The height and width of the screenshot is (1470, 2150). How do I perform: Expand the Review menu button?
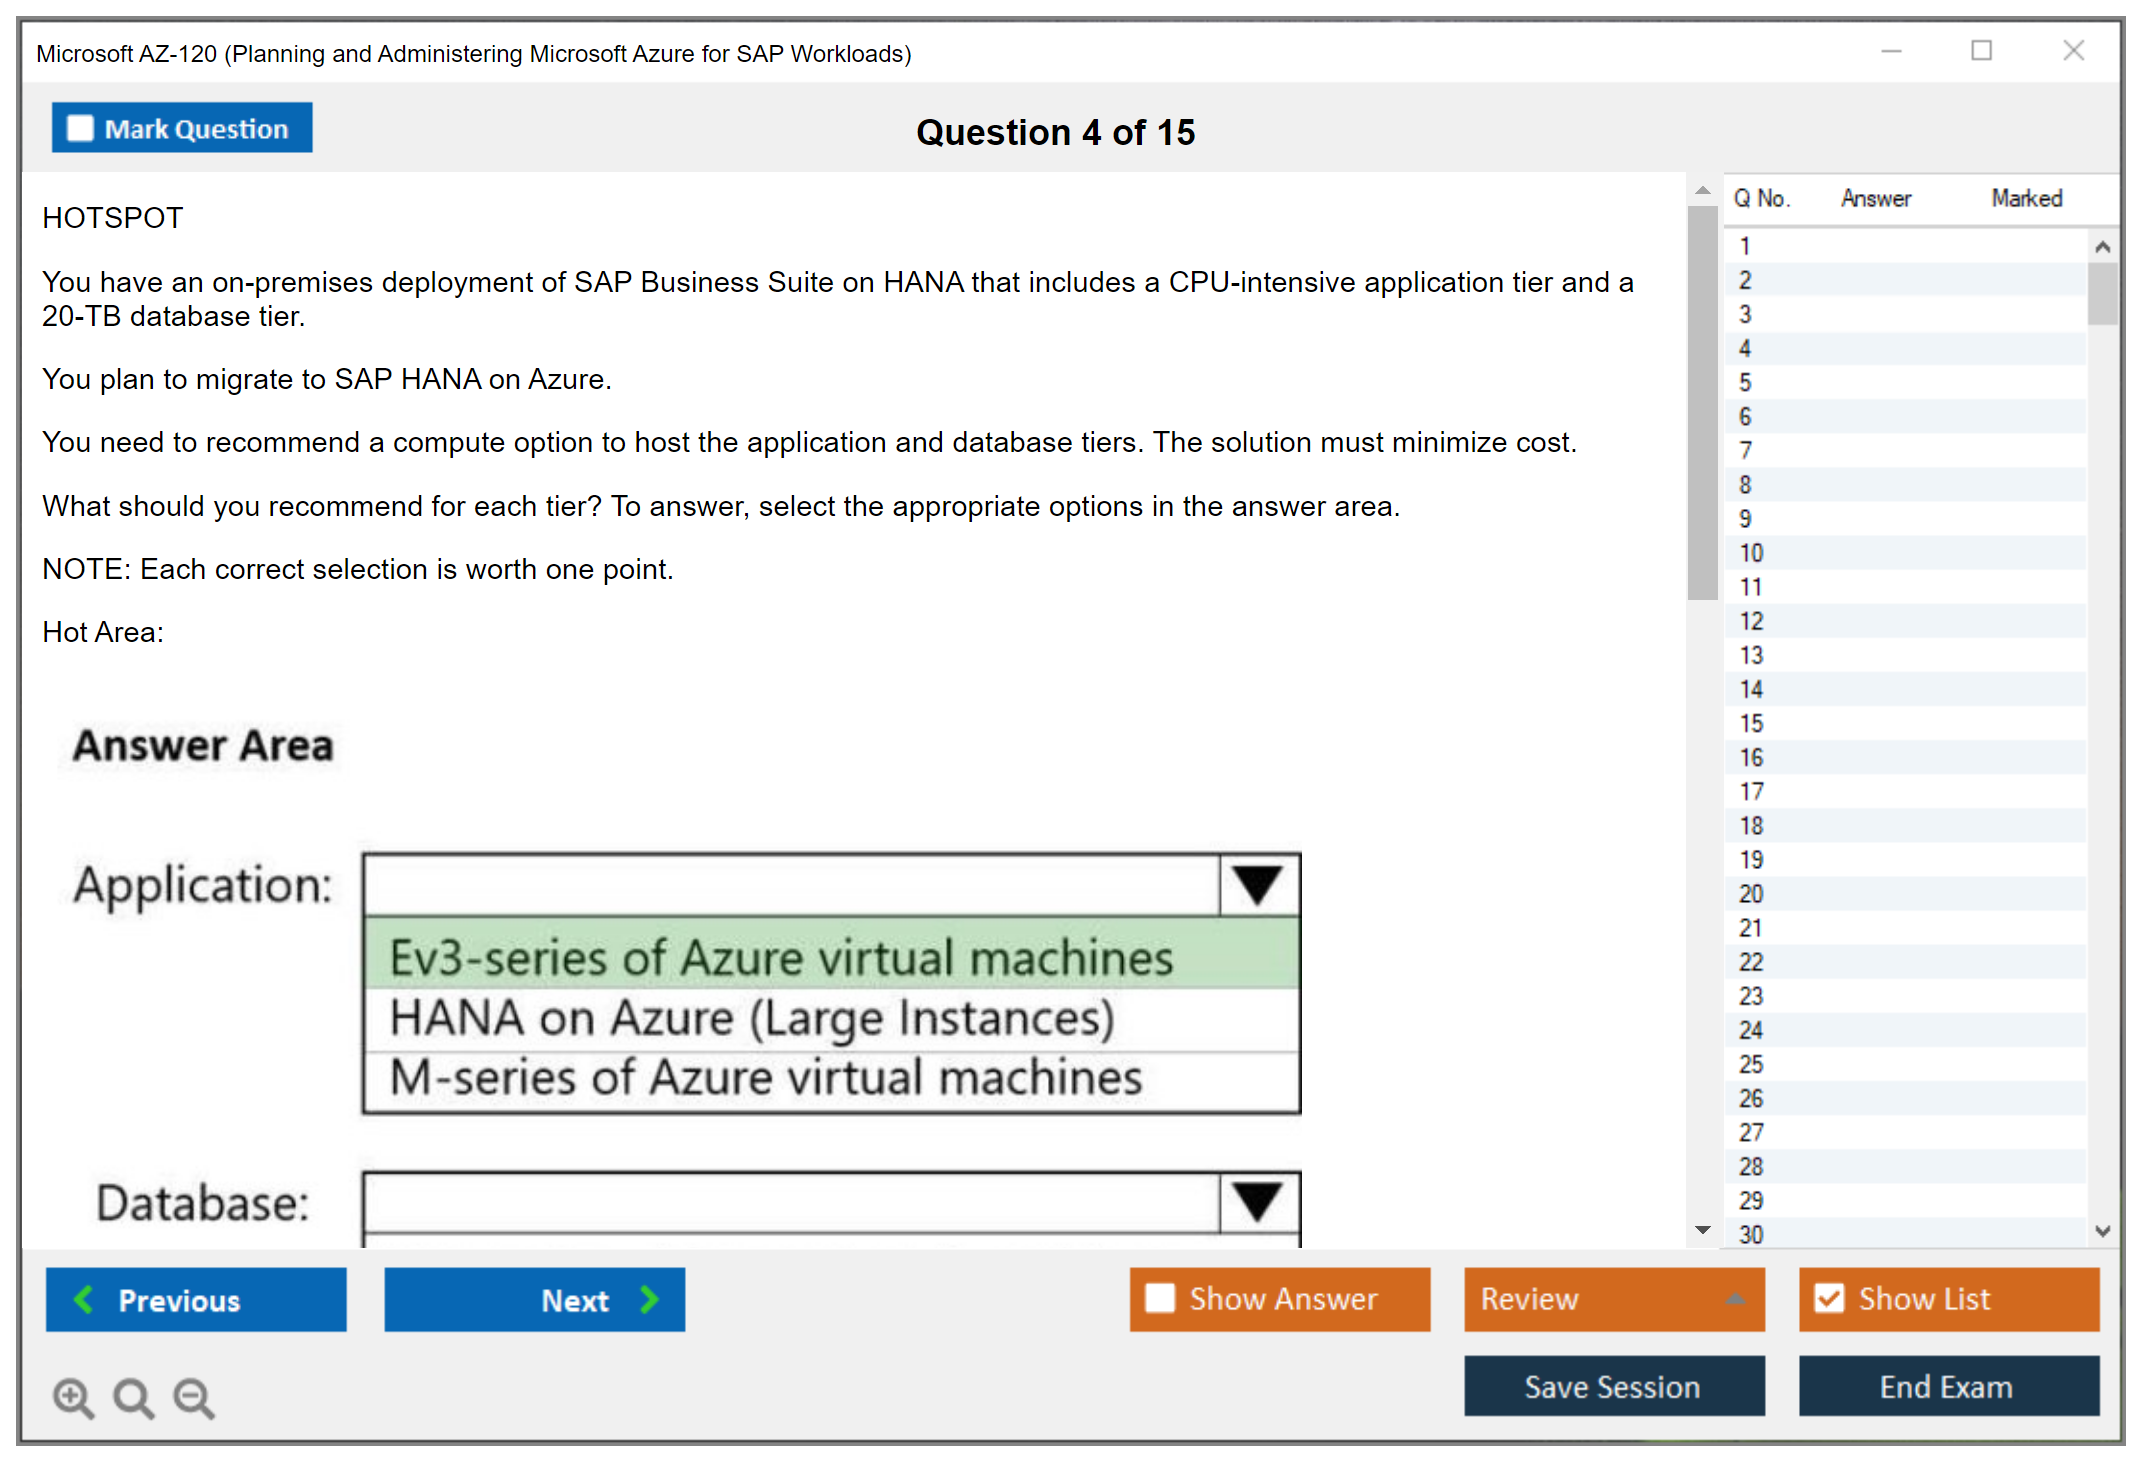point(1613,1298)
